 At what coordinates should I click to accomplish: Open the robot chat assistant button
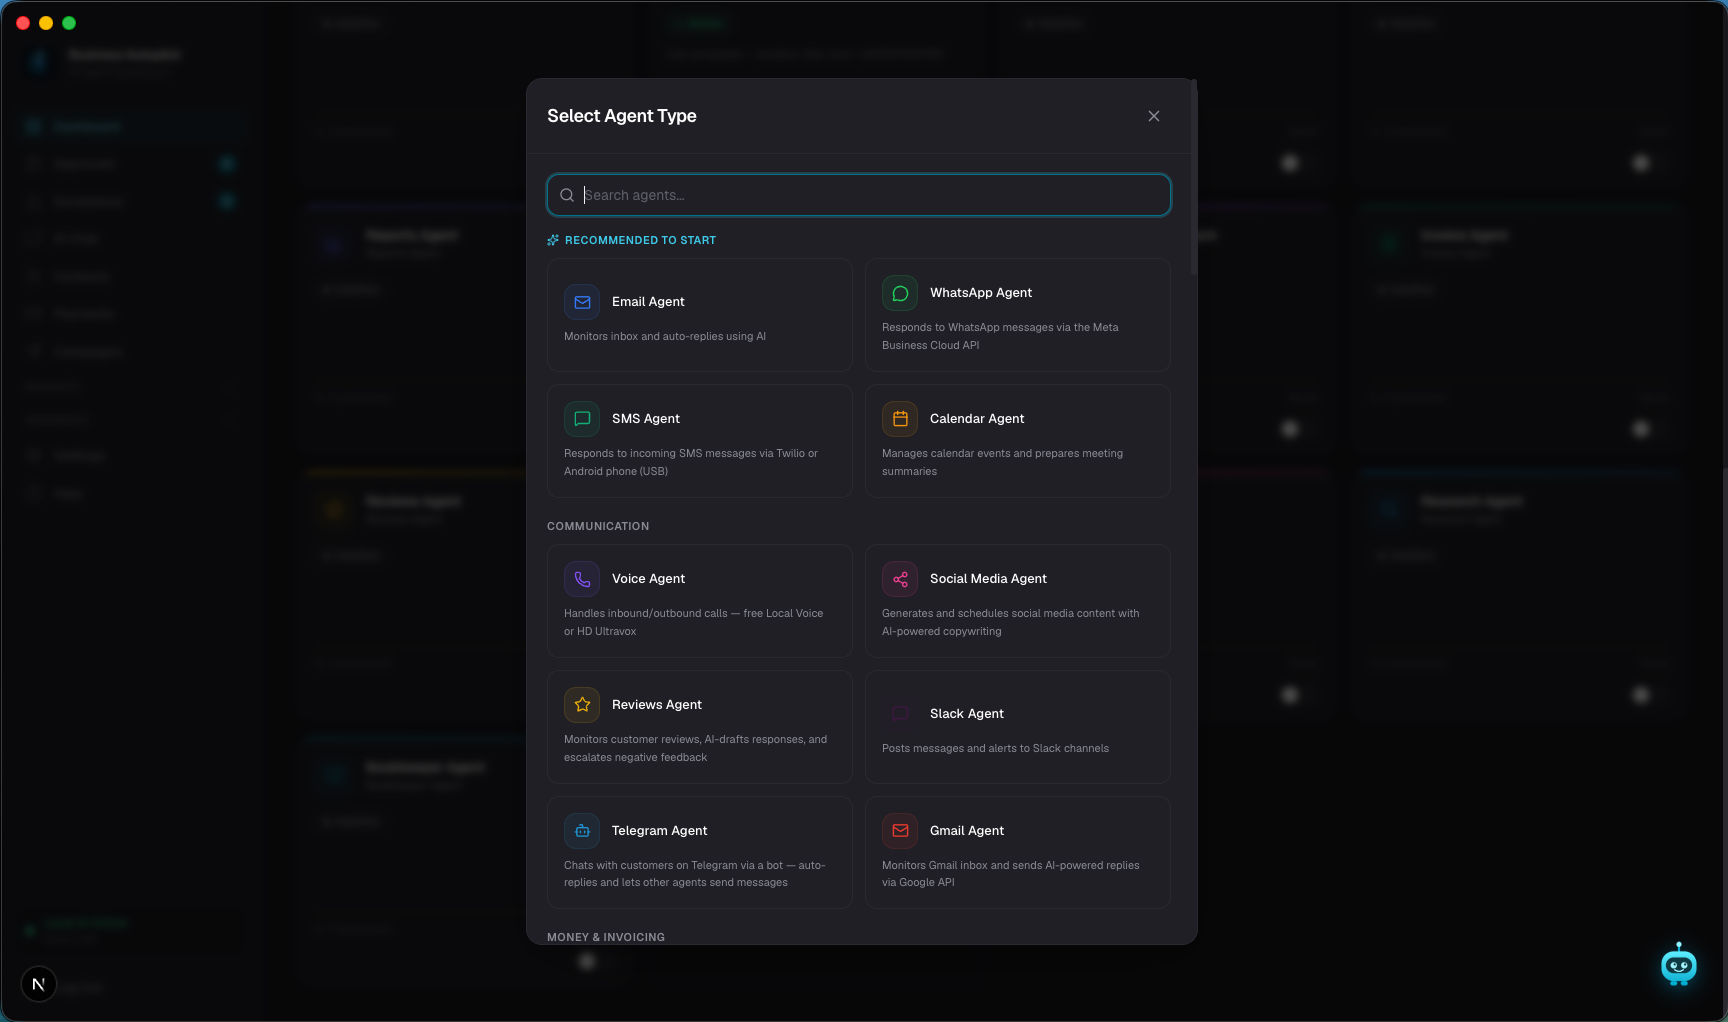(x=1679, y=965)
